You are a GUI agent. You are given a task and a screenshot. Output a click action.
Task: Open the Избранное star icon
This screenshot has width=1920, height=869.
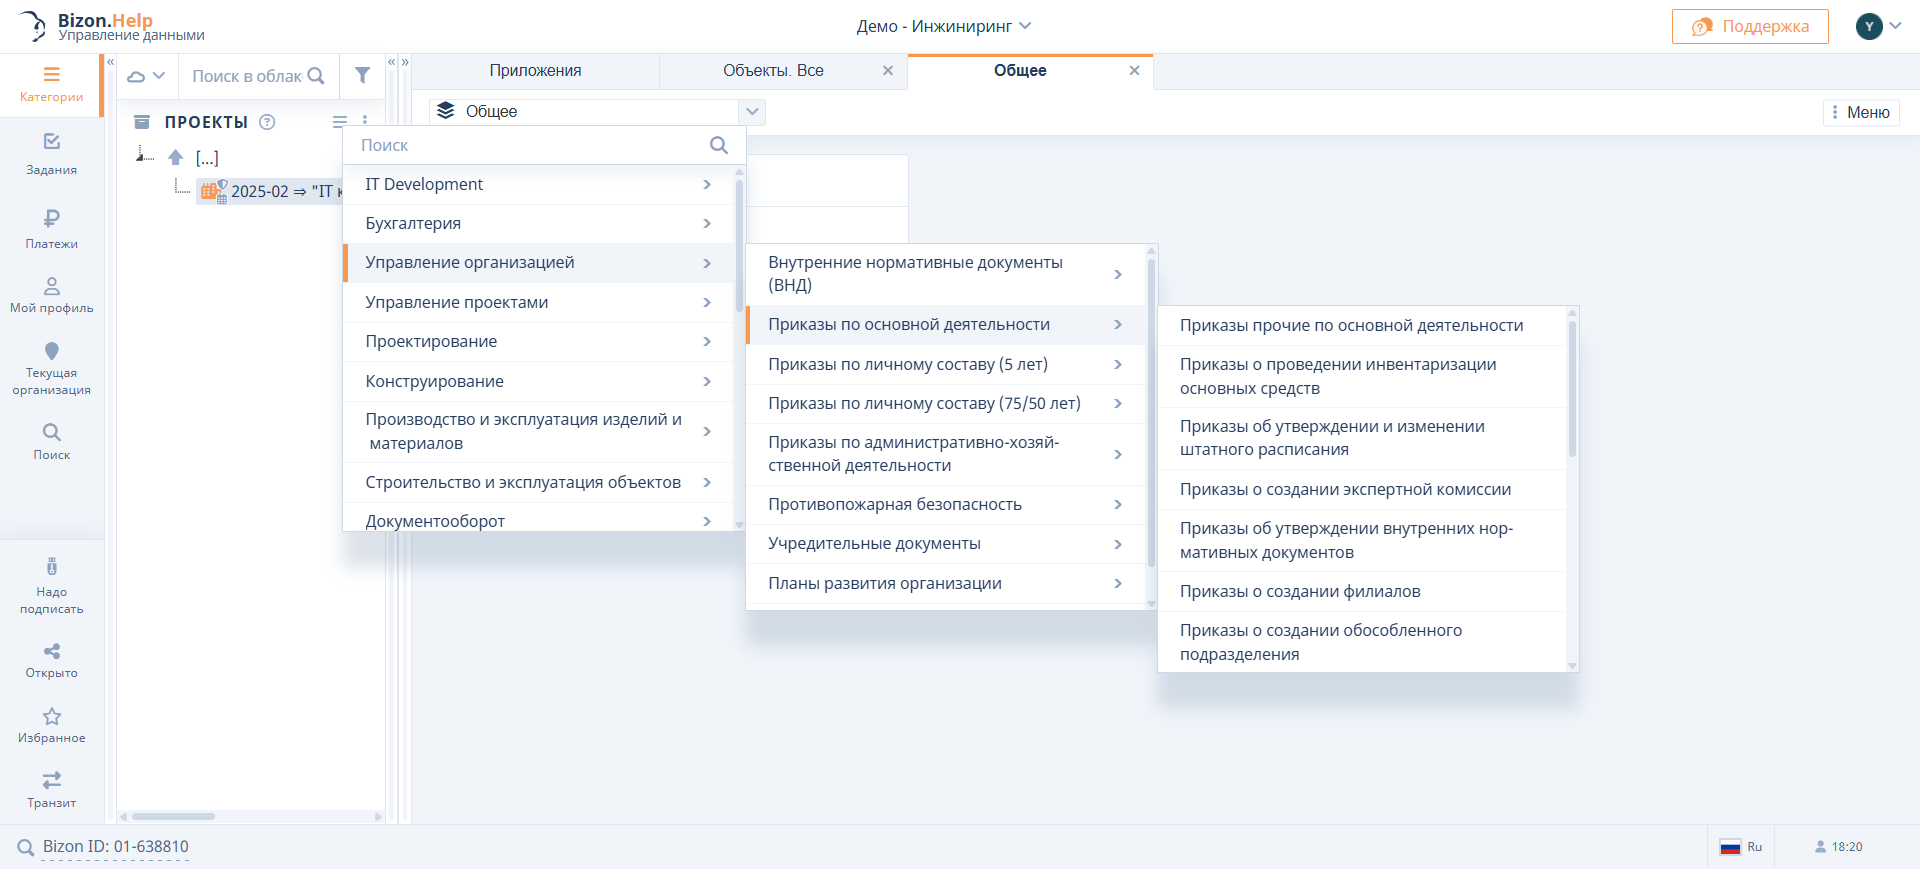[x=52, y=717]
